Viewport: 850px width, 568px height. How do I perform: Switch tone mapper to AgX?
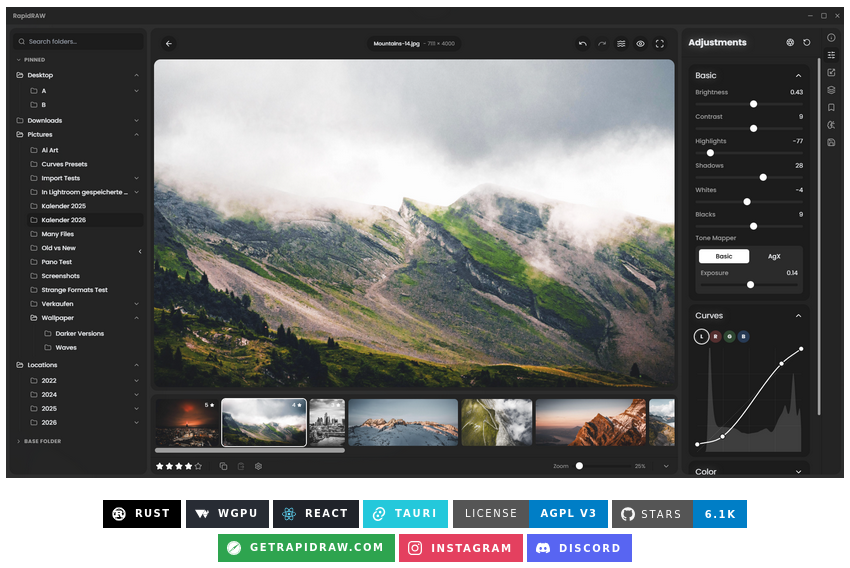tap(774, 256)
